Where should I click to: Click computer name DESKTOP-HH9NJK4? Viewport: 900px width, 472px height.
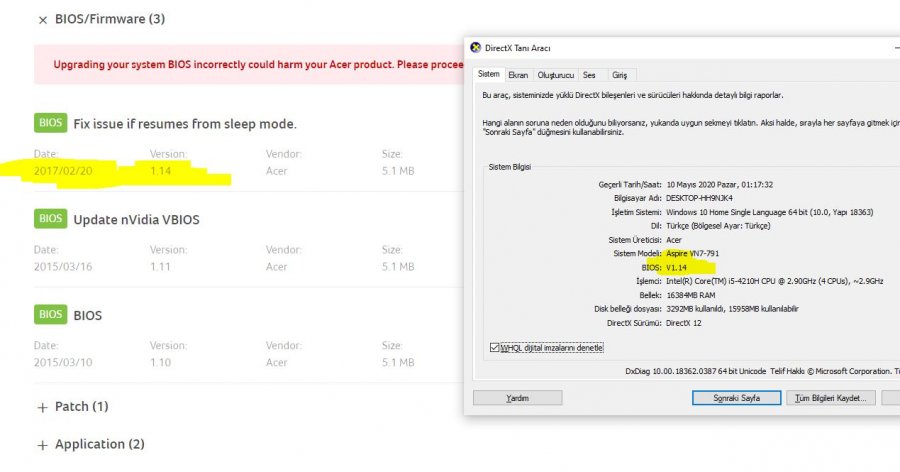(699, 198)
